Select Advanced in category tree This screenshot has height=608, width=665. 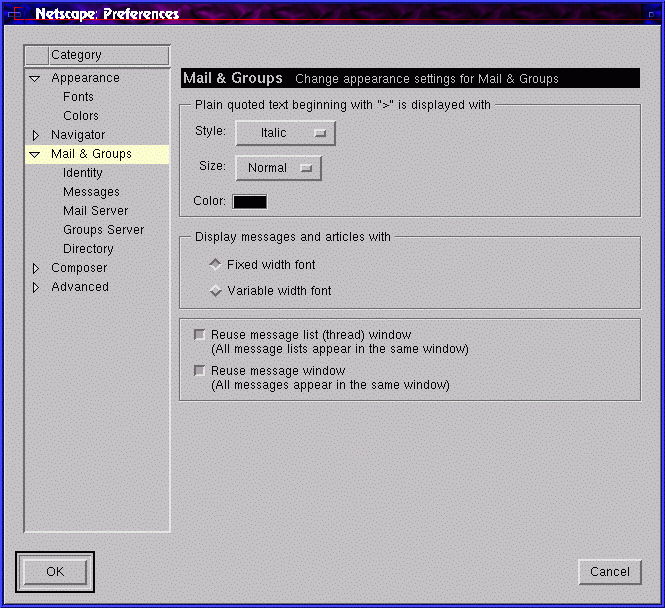point(80,287)
